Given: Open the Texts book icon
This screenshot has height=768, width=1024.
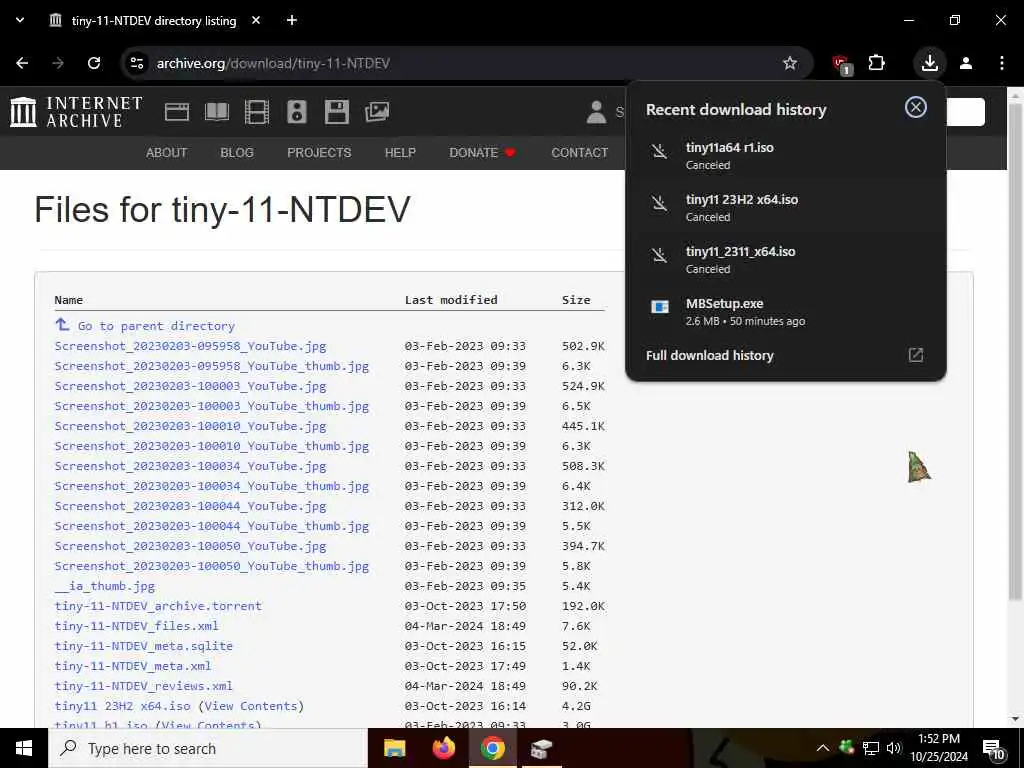Looking at the screenshot, I should 217,112.
